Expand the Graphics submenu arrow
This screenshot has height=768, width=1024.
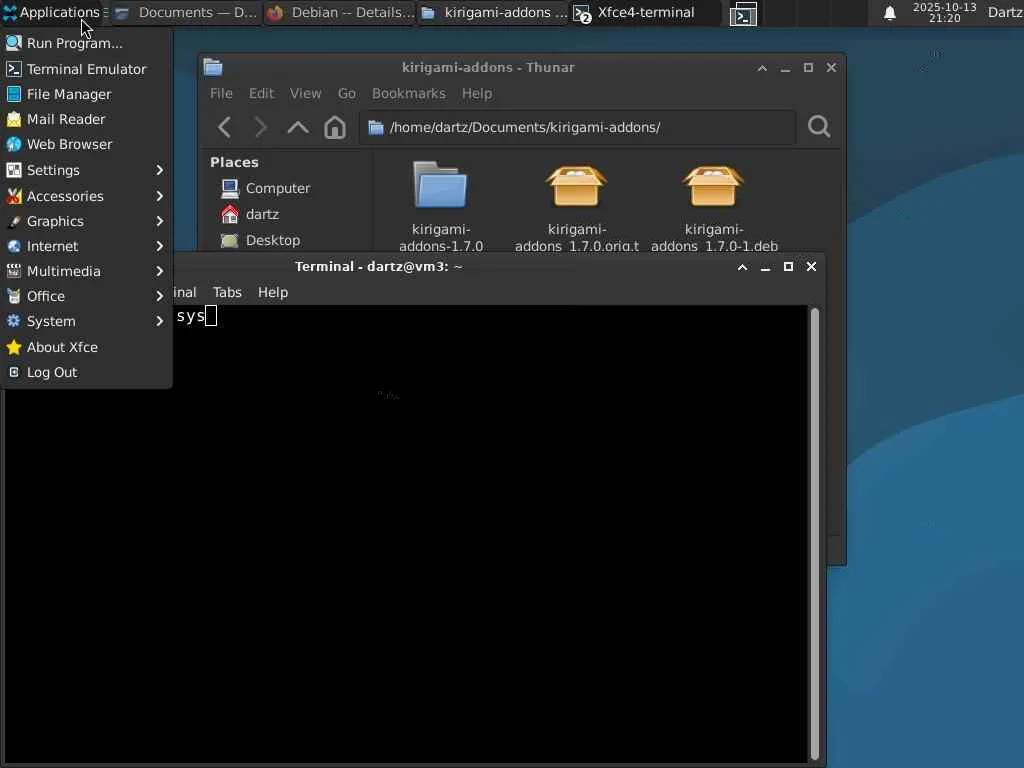click(x=159, y=221)
